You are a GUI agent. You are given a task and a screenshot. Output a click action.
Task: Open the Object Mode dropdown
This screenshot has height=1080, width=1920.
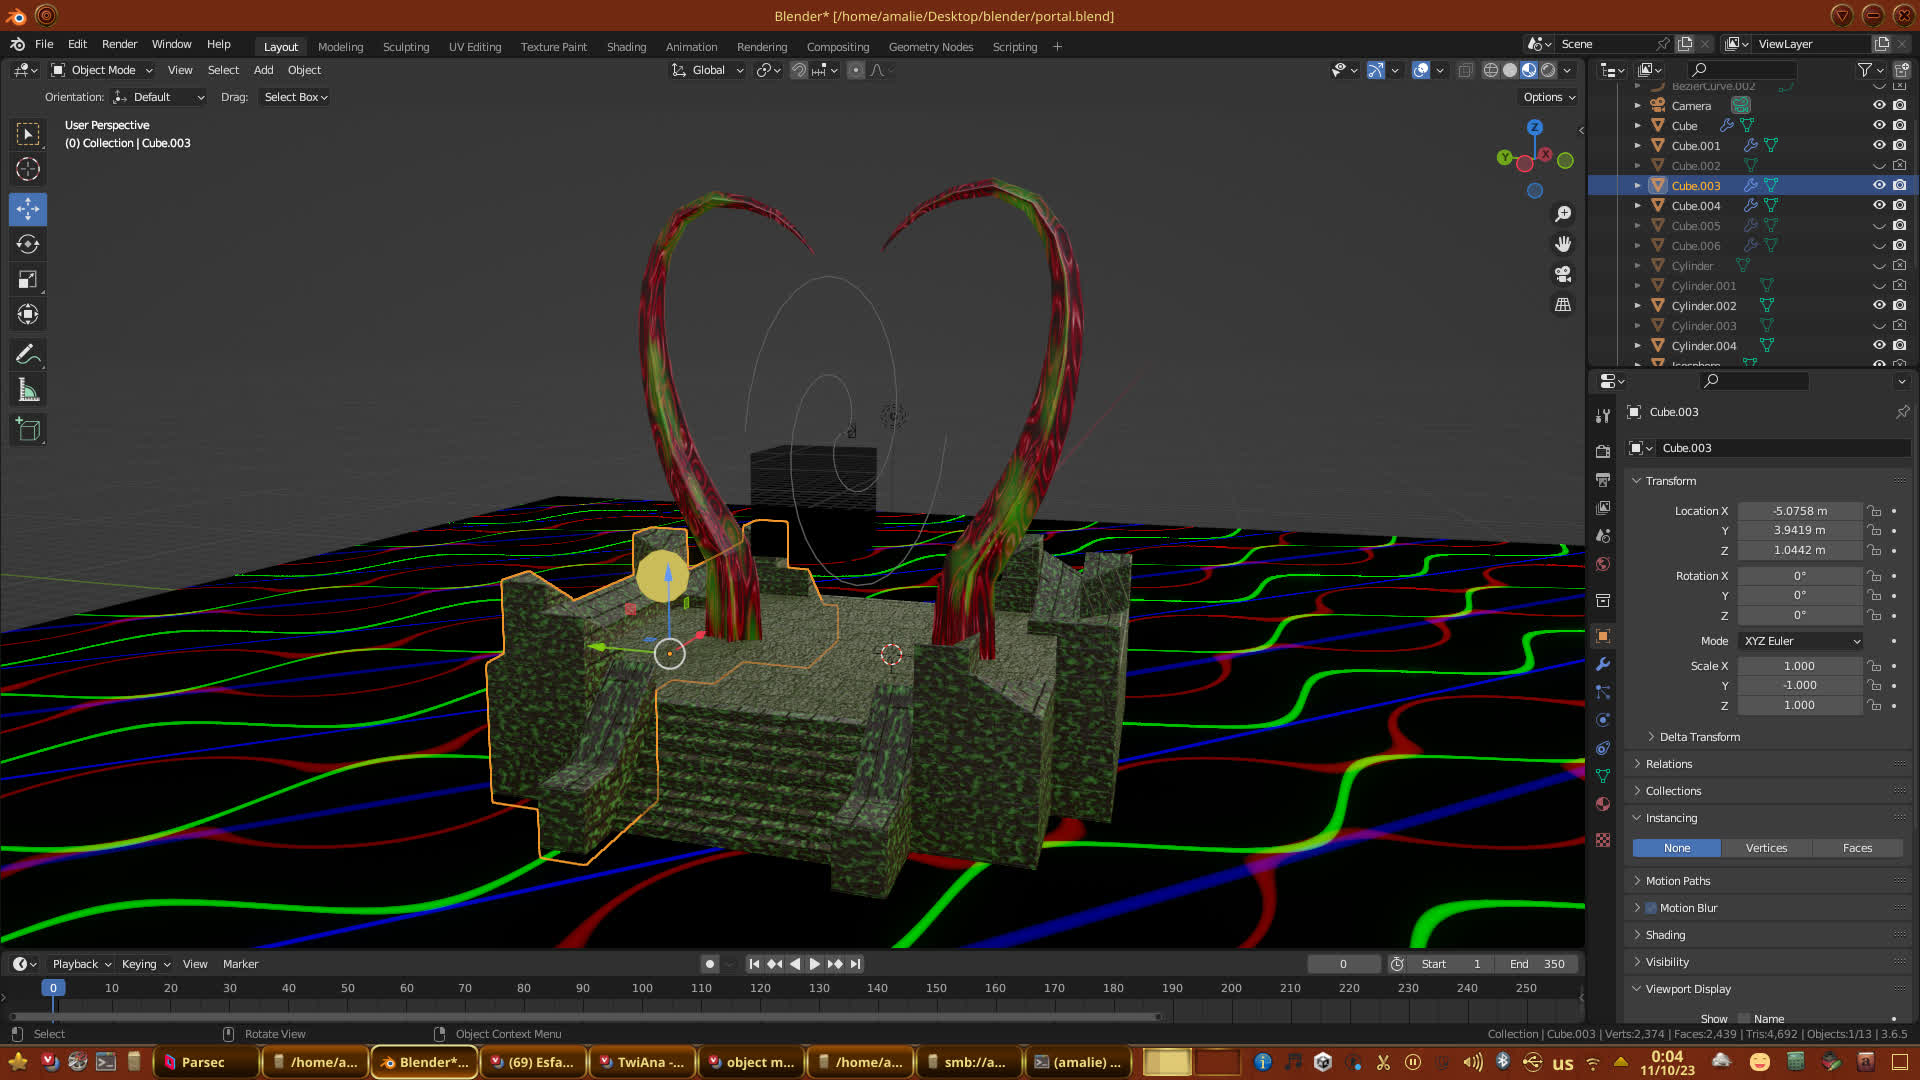102,70
